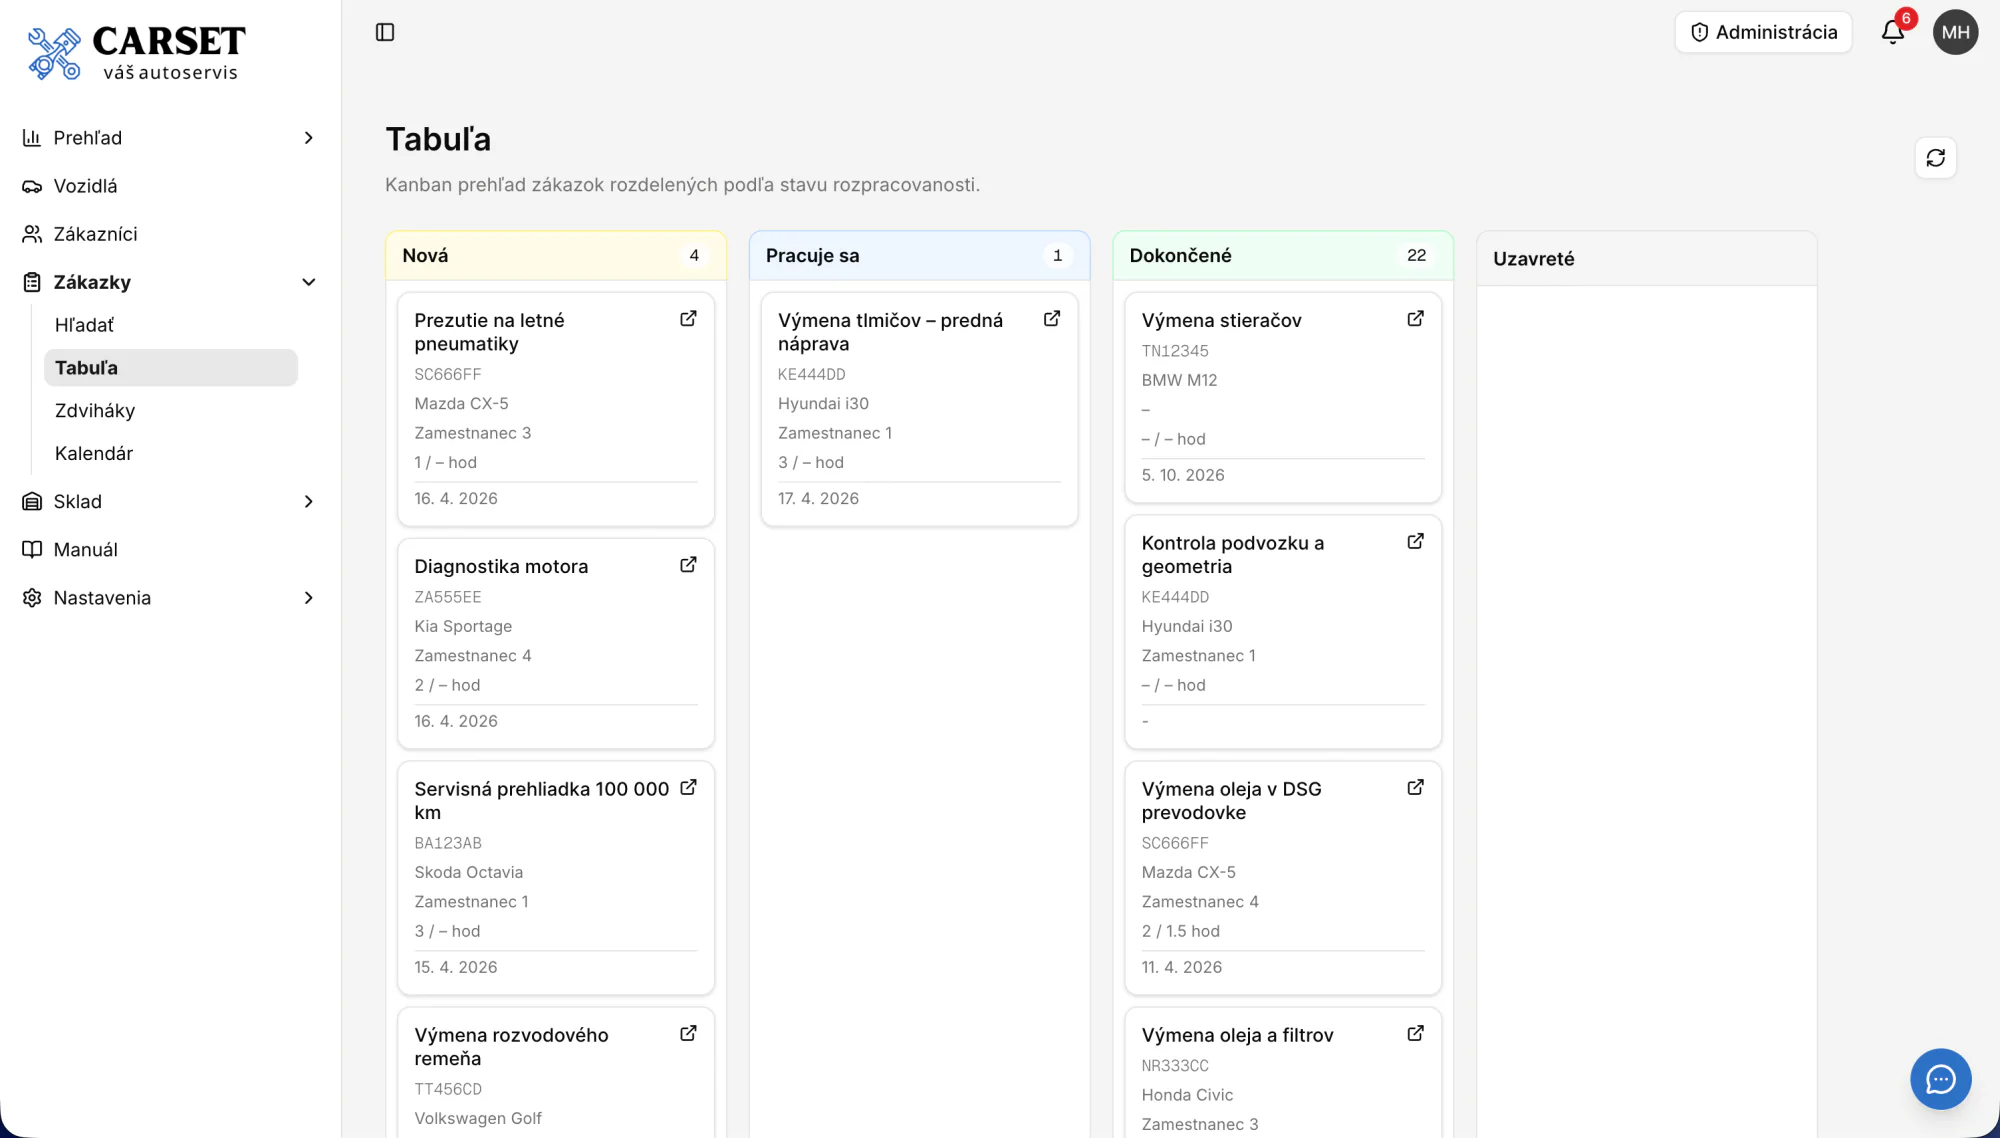Open Kalendár under Zákazky
The width and height of the screenshot is (2000, 1138).
coord(170,454)
